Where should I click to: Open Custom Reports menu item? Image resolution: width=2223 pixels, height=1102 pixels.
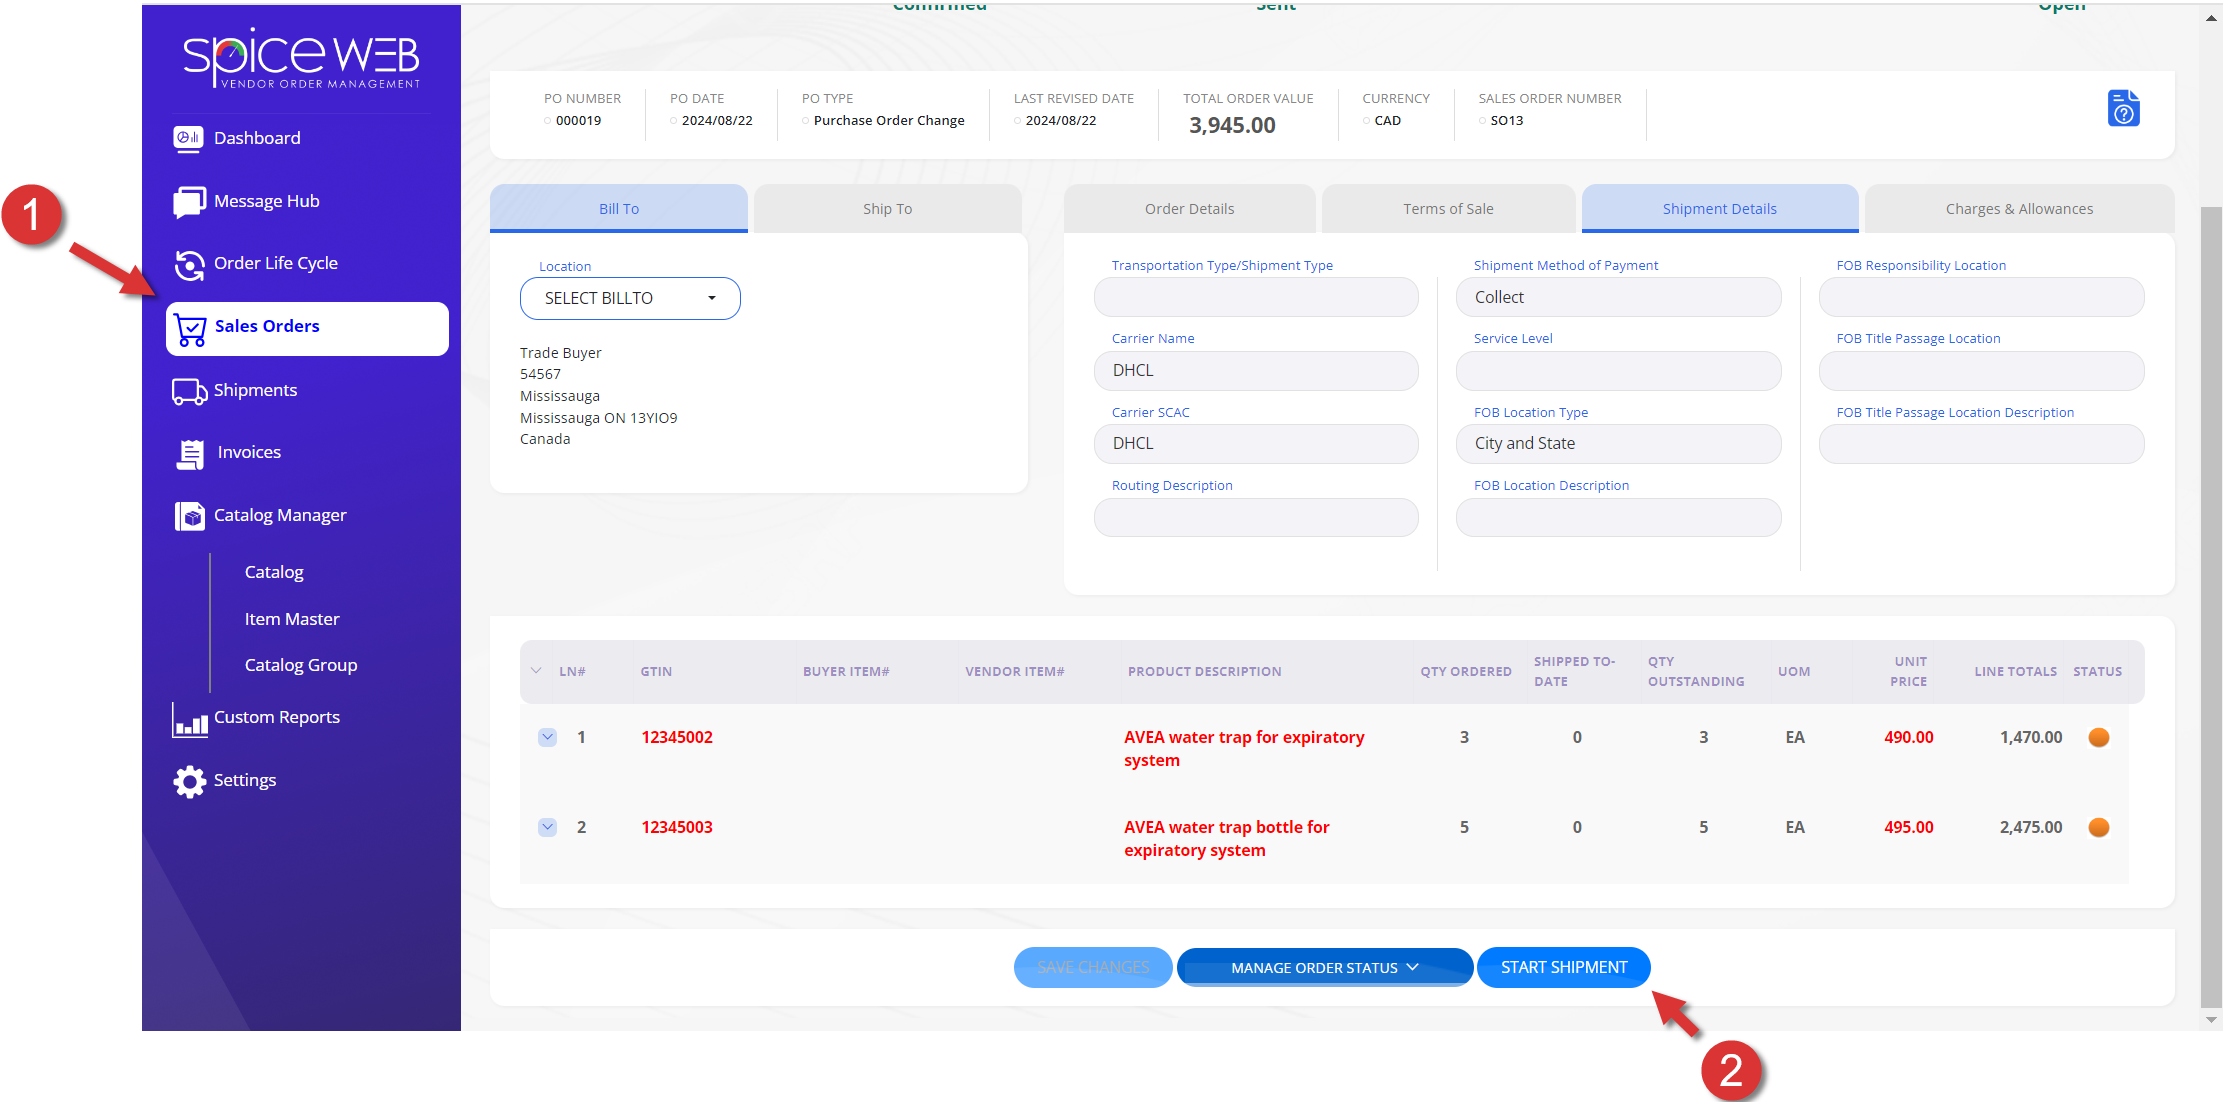point(277,717)
